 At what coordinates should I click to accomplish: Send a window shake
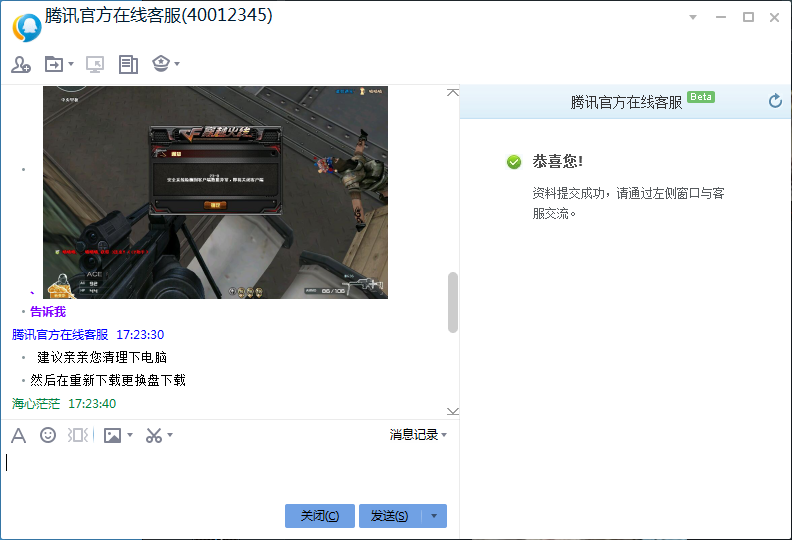(78, 435)
